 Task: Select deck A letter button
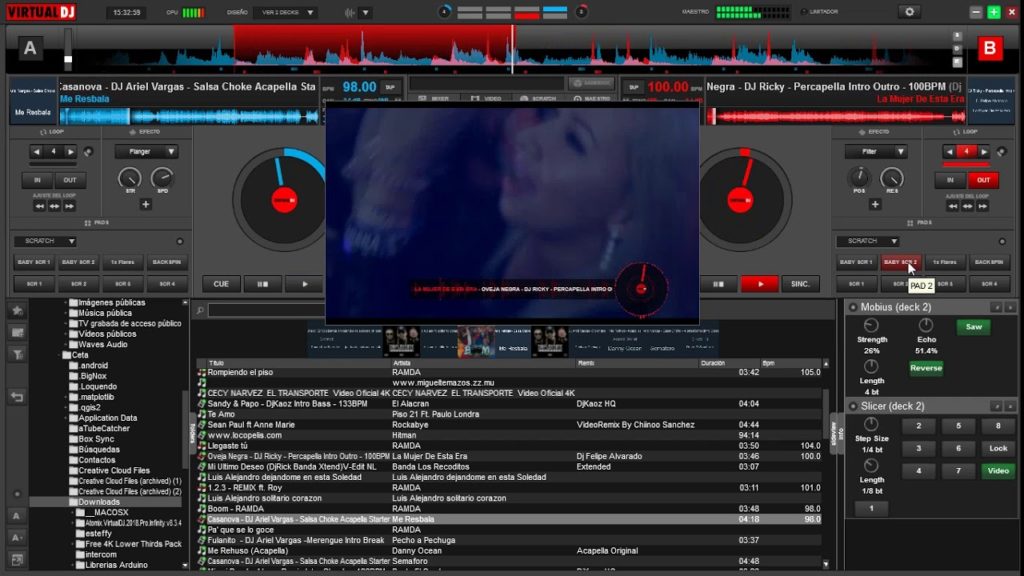pyautogui.click(x=30, y=48)
